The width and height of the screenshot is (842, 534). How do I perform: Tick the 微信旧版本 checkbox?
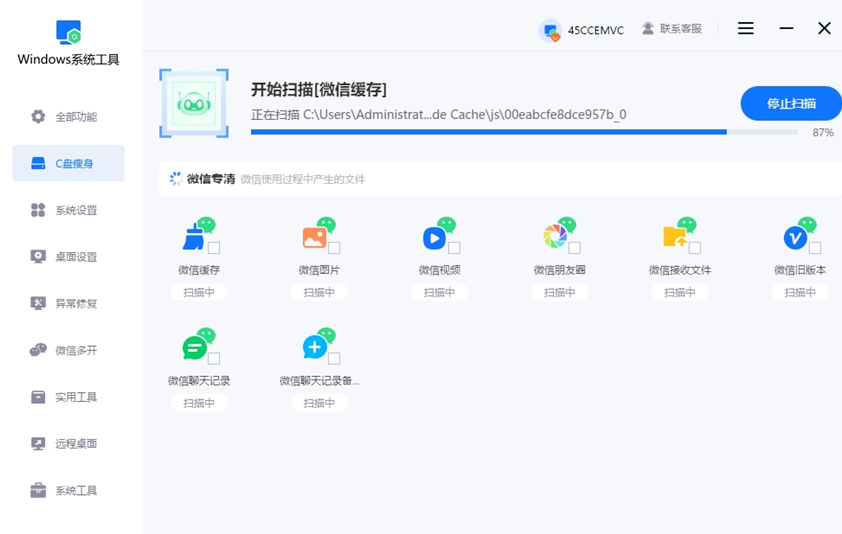[815, 248]
